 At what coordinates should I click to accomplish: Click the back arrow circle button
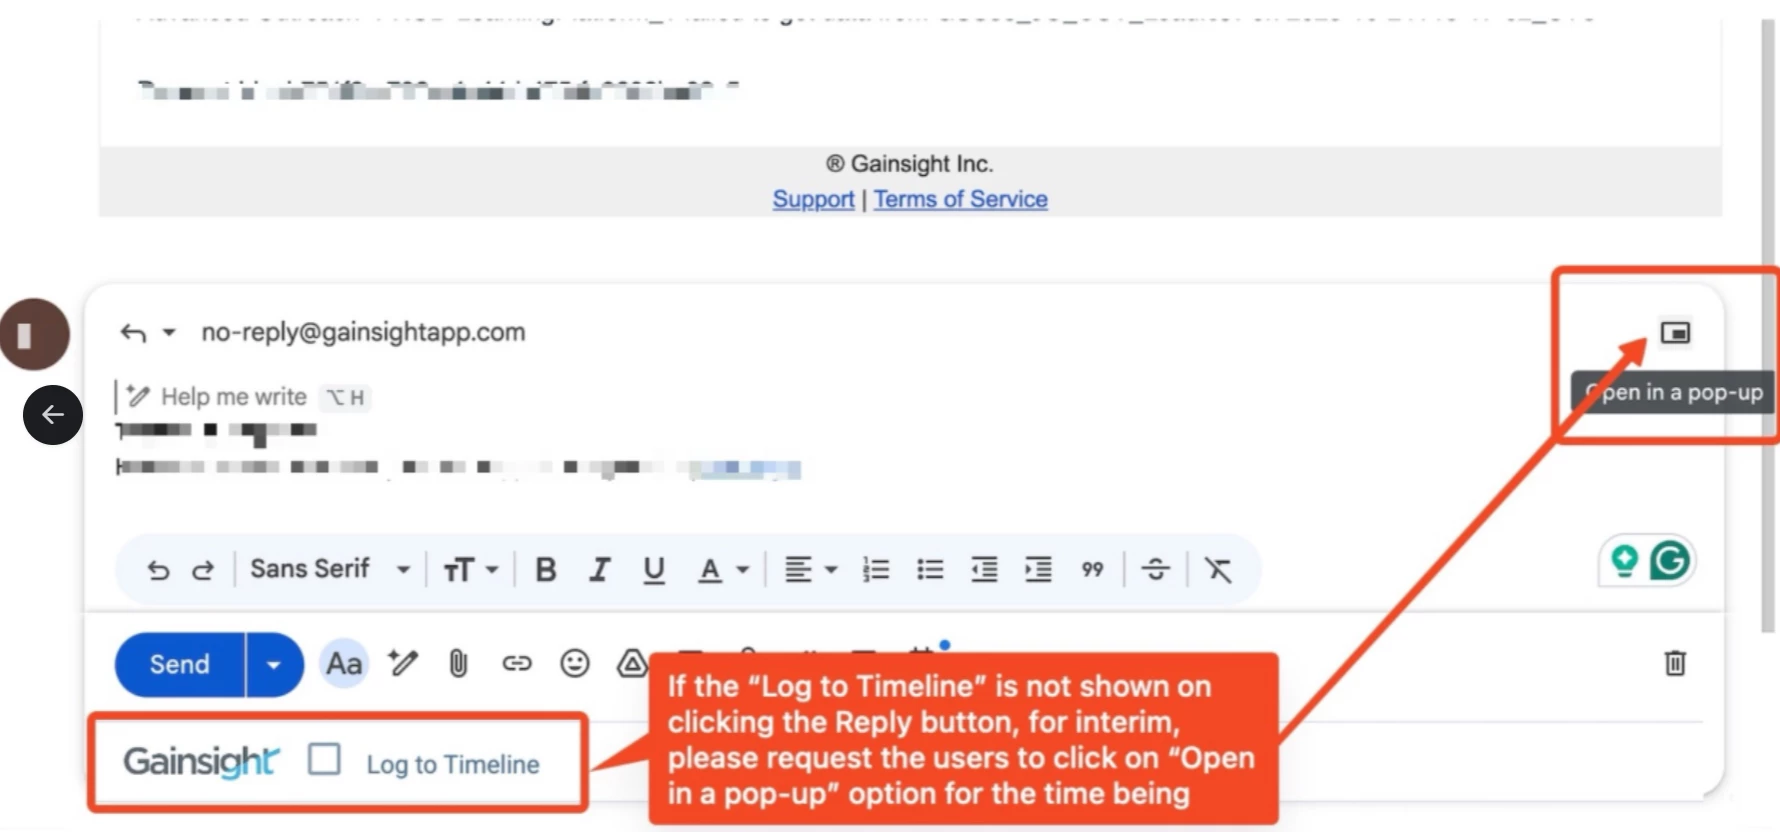53,415
